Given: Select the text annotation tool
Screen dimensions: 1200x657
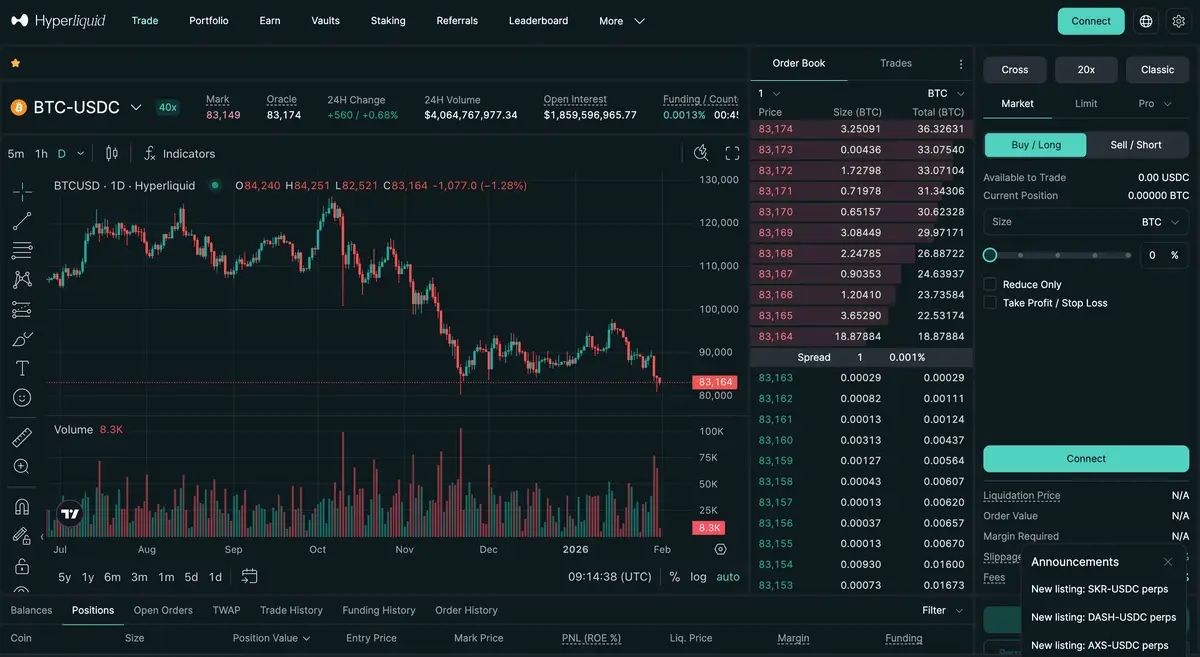Looking at the screenshot, I should coord(22,368).
